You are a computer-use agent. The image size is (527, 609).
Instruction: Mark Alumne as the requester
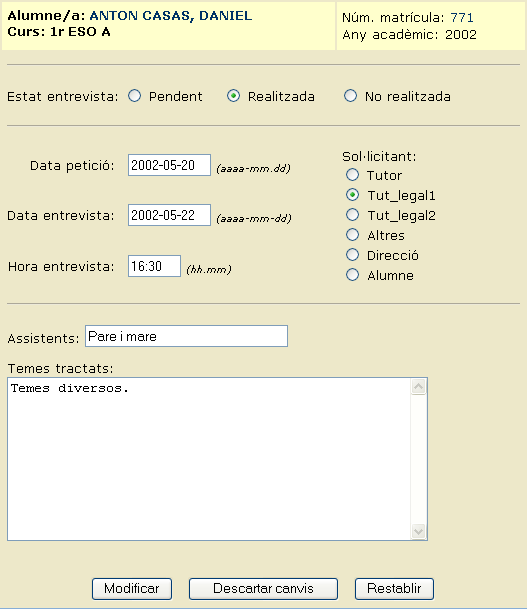pos(352,275)
